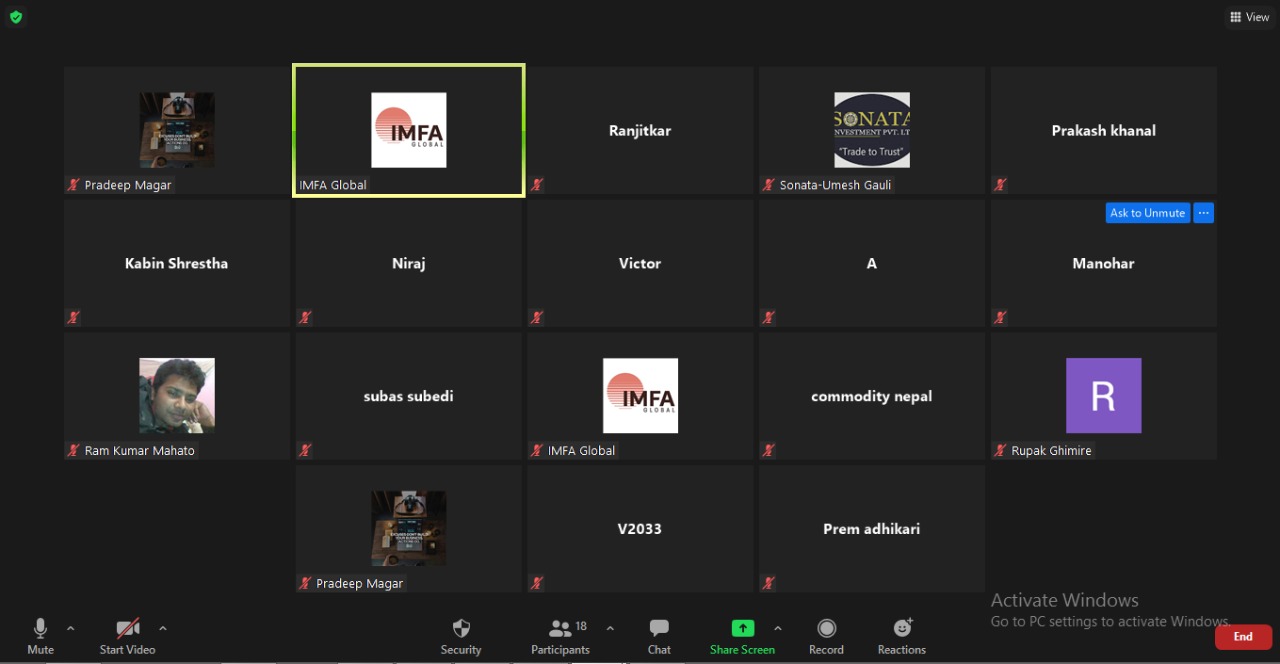Click the single-letter name "A"
This screenshot has width=1280, height=664.
click(x=872, y=264)
